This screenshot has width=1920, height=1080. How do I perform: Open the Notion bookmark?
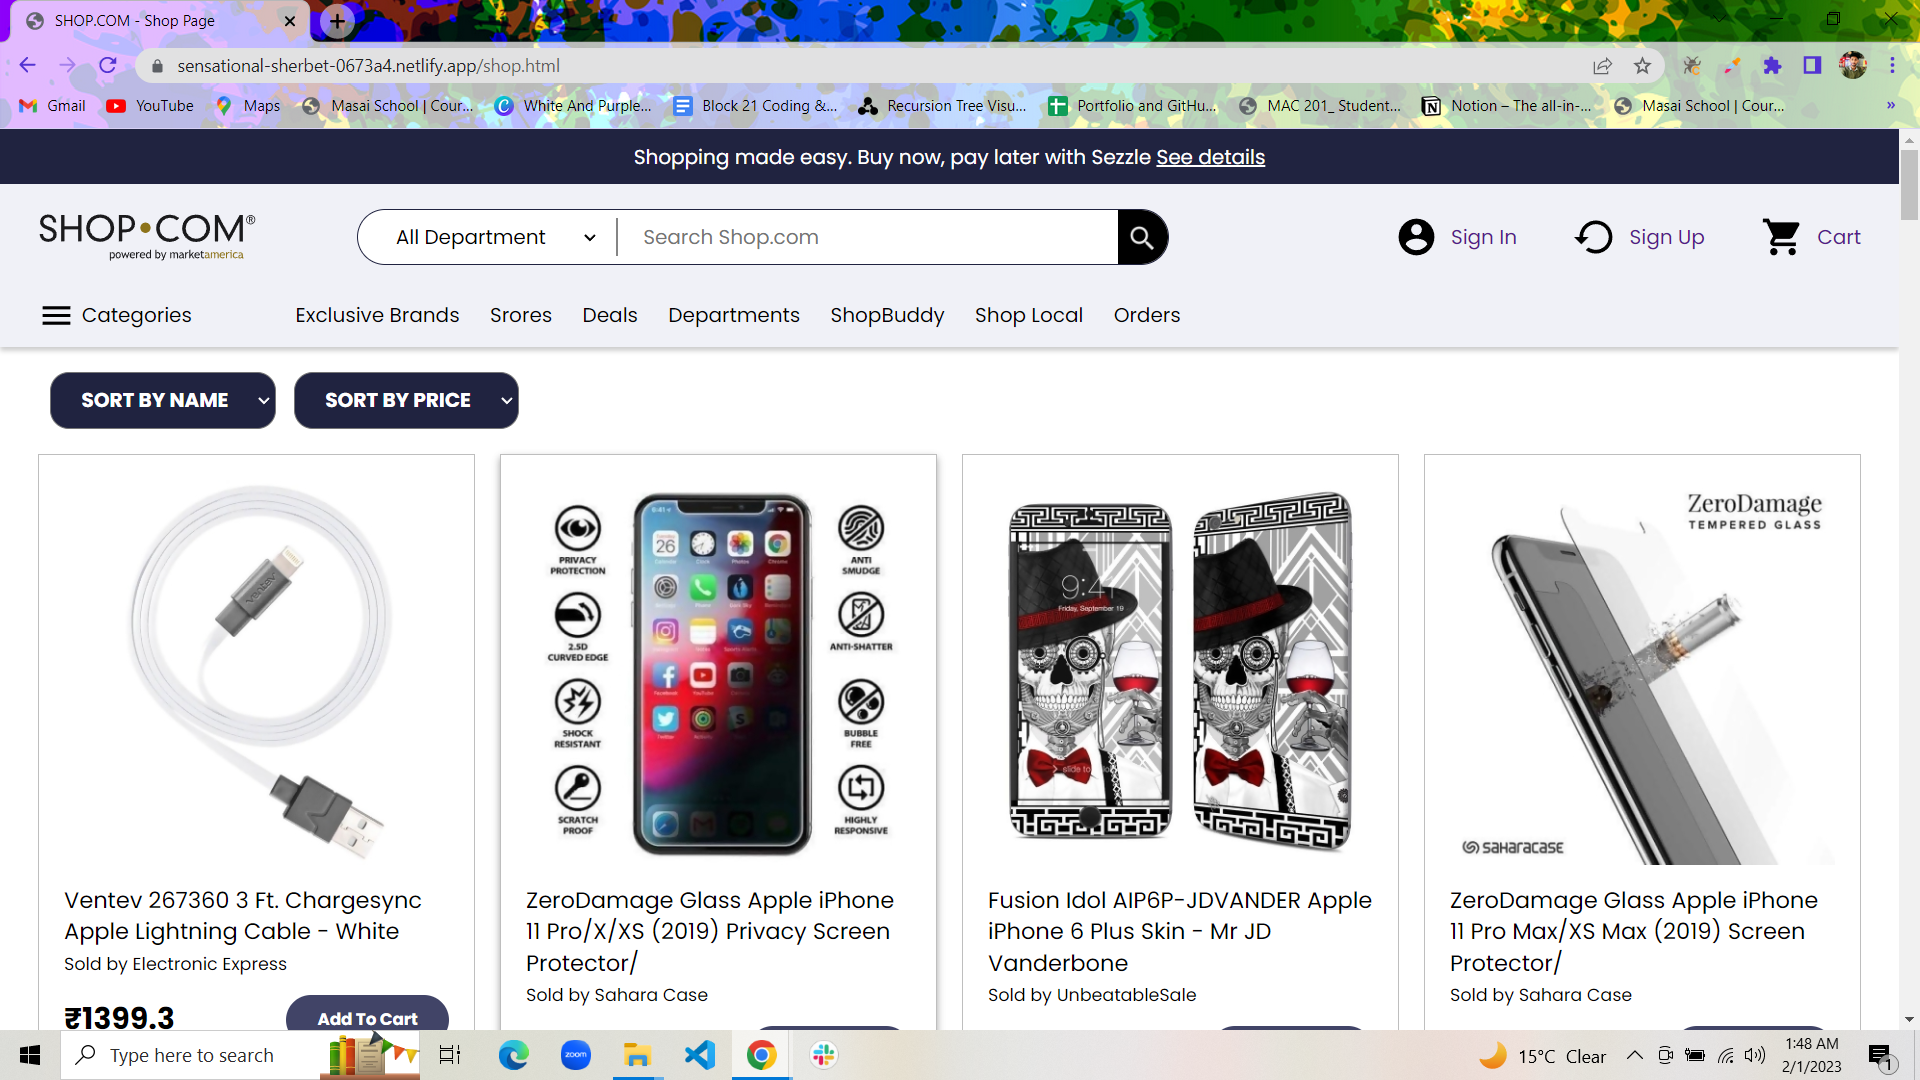(x=1507, y=105)
